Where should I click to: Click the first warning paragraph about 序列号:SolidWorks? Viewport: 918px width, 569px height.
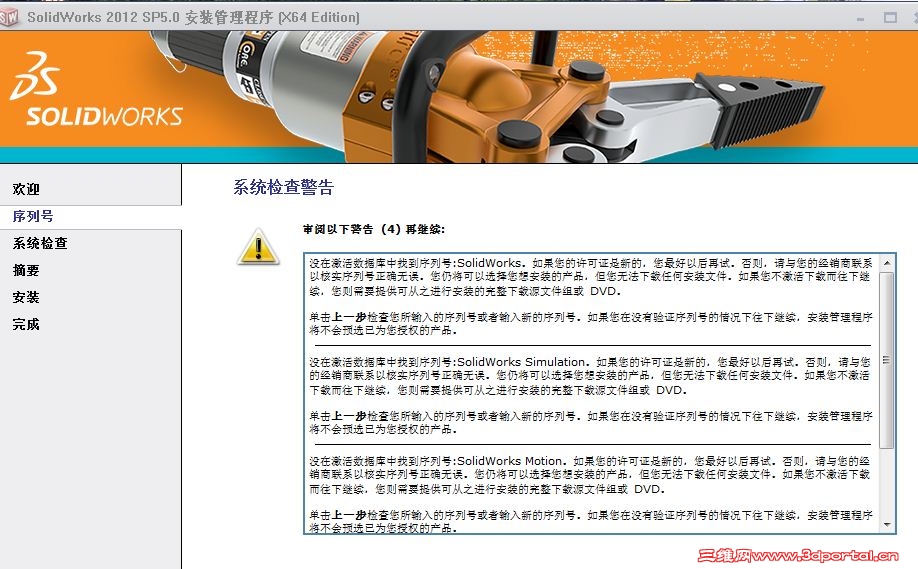pos(590,277)
